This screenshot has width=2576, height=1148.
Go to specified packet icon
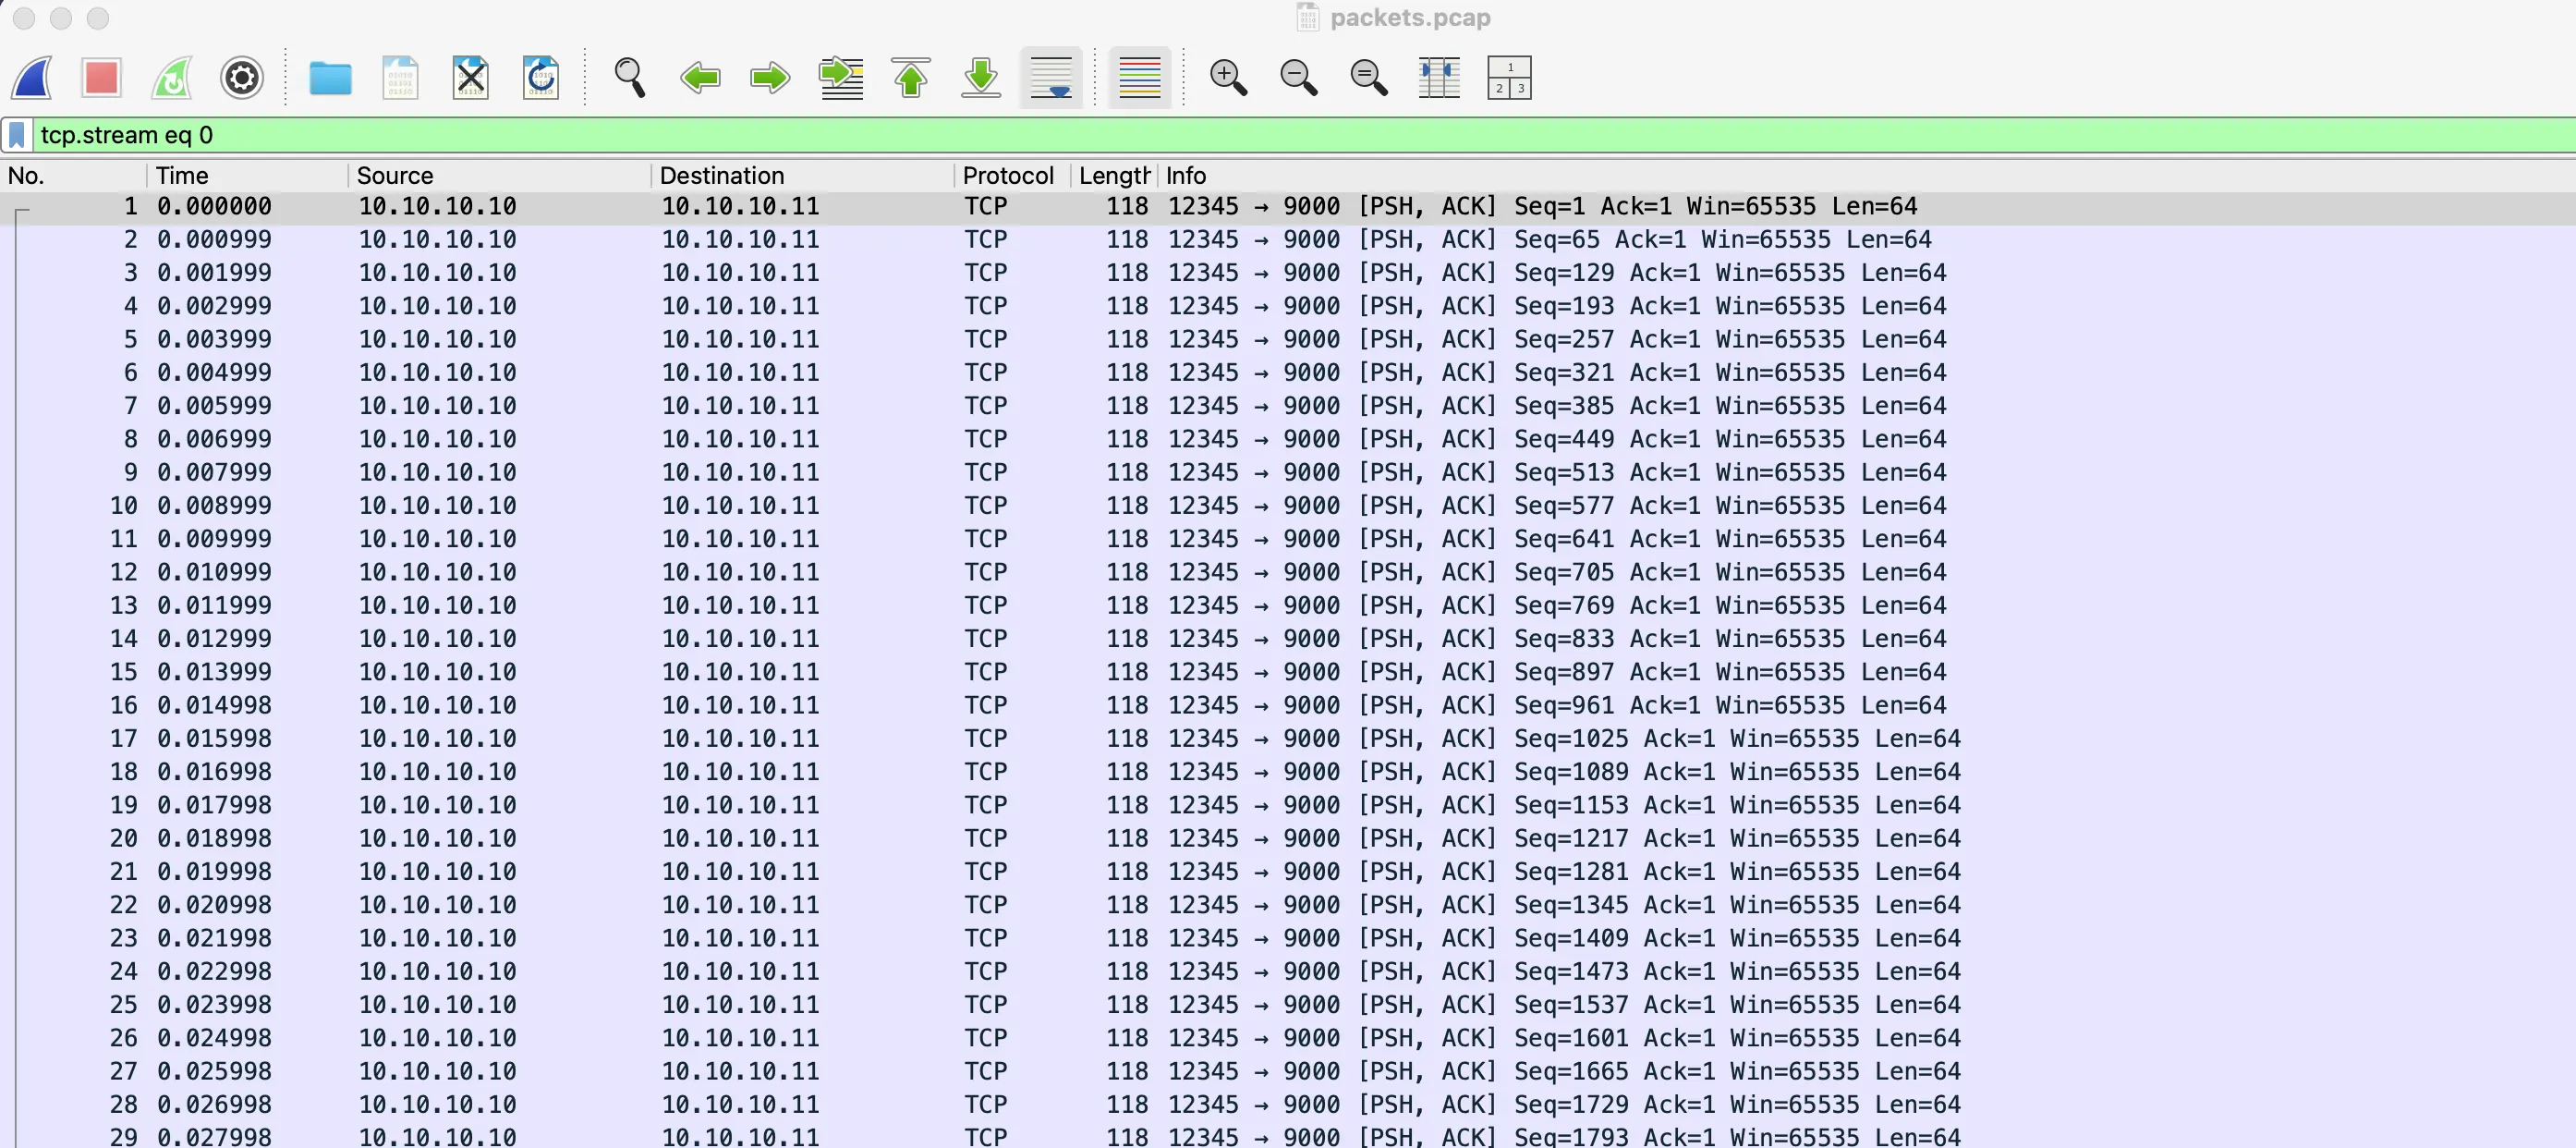pyautogui.click(x=841, y=78)
